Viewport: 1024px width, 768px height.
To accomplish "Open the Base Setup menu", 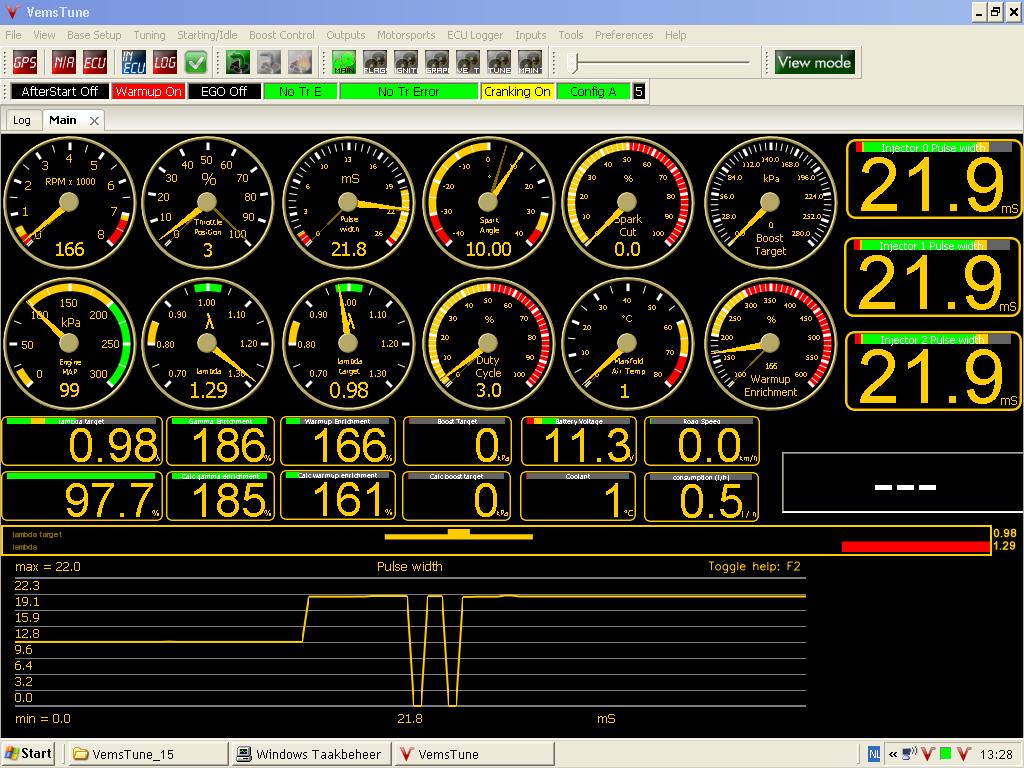I will click(x=94, y=35).
